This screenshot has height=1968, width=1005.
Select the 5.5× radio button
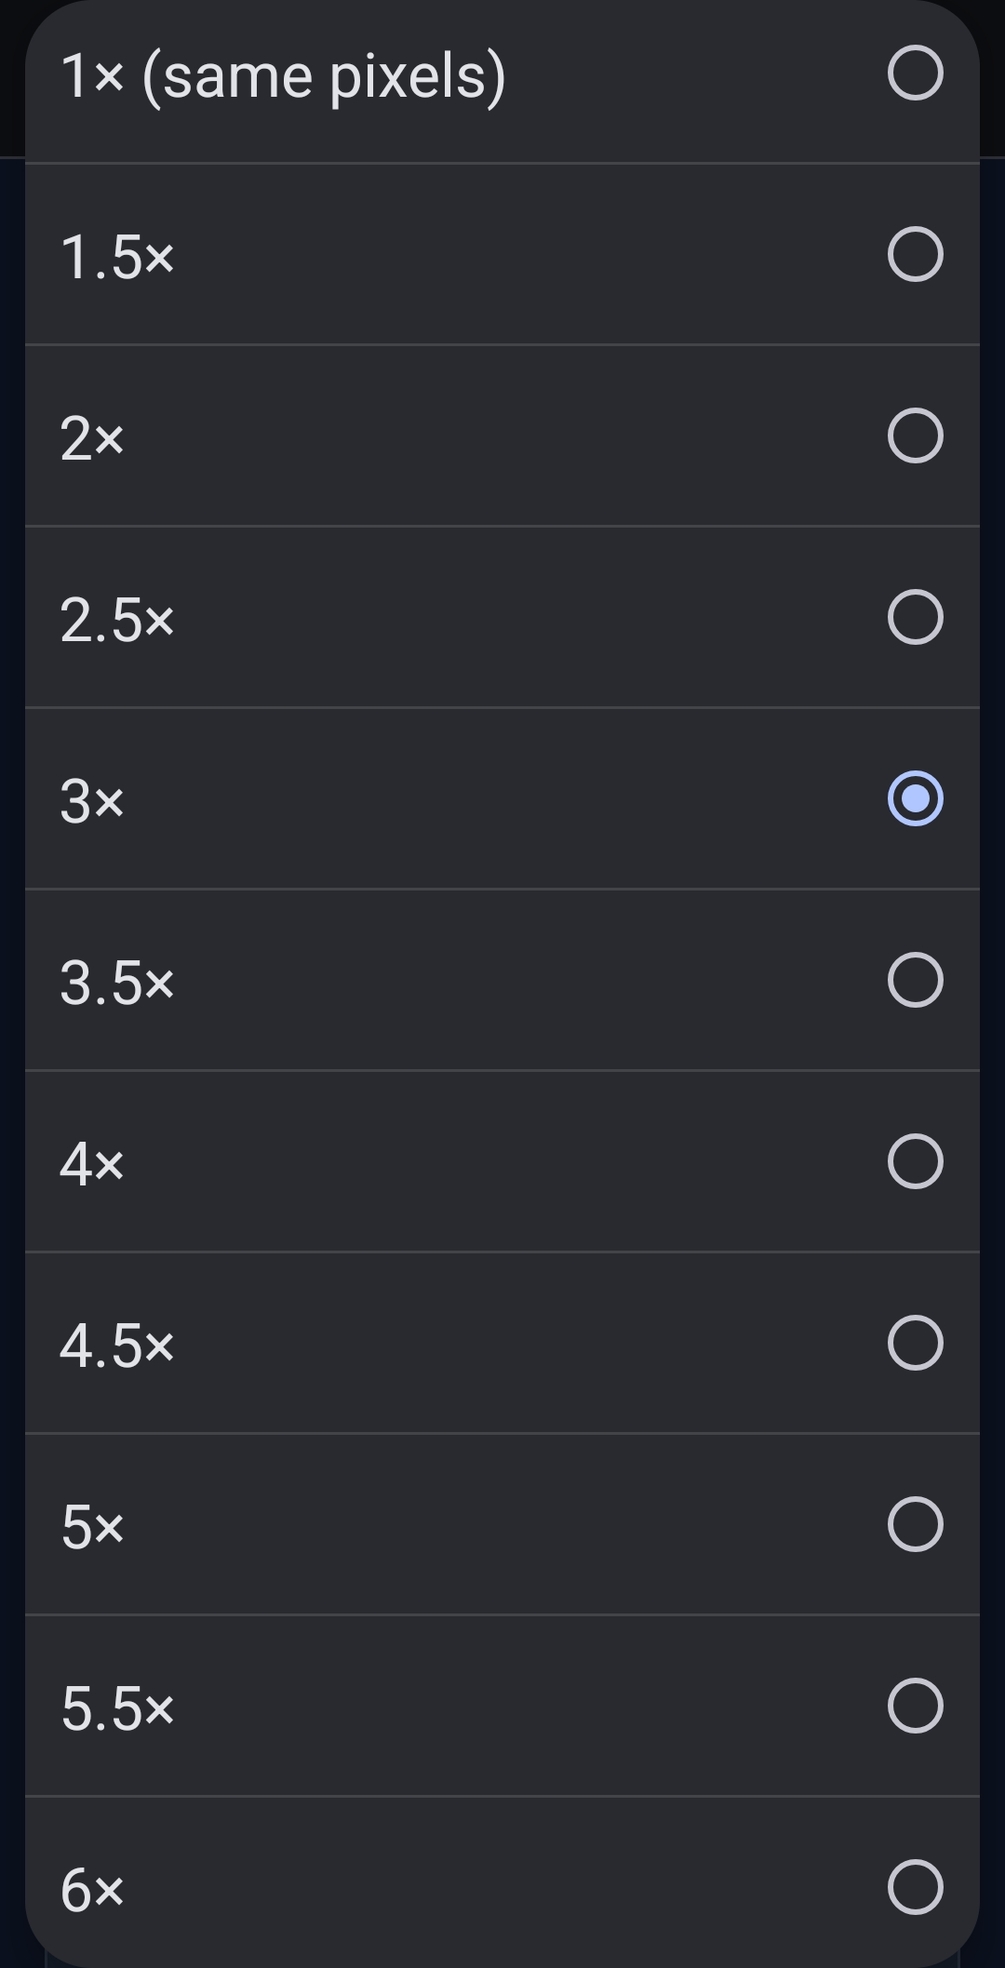coord(915,1706)
